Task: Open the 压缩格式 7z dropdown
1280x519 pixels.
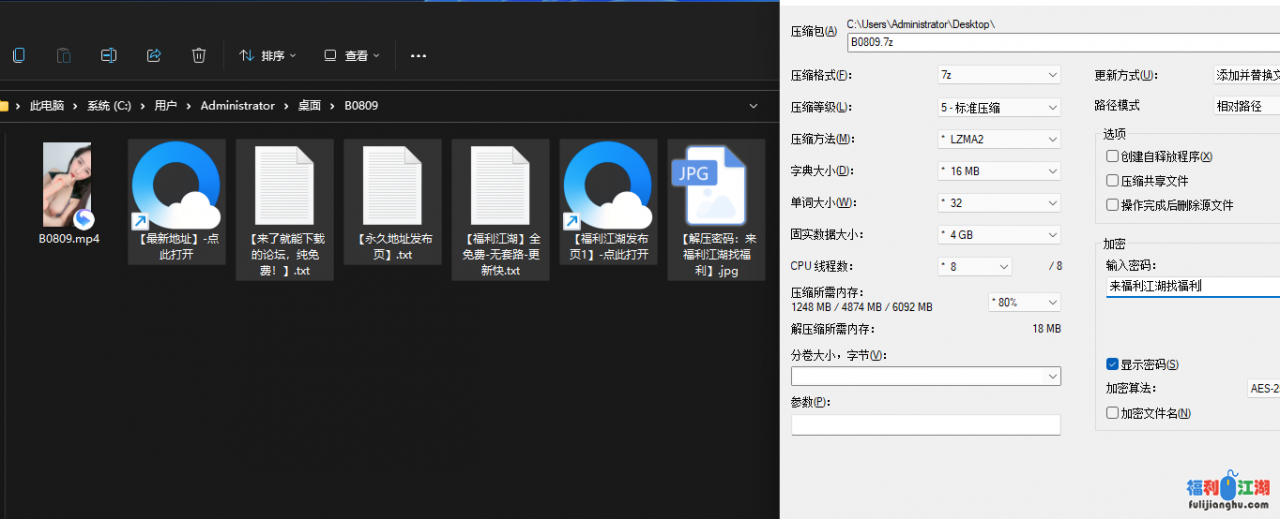Action: point(998,75)
